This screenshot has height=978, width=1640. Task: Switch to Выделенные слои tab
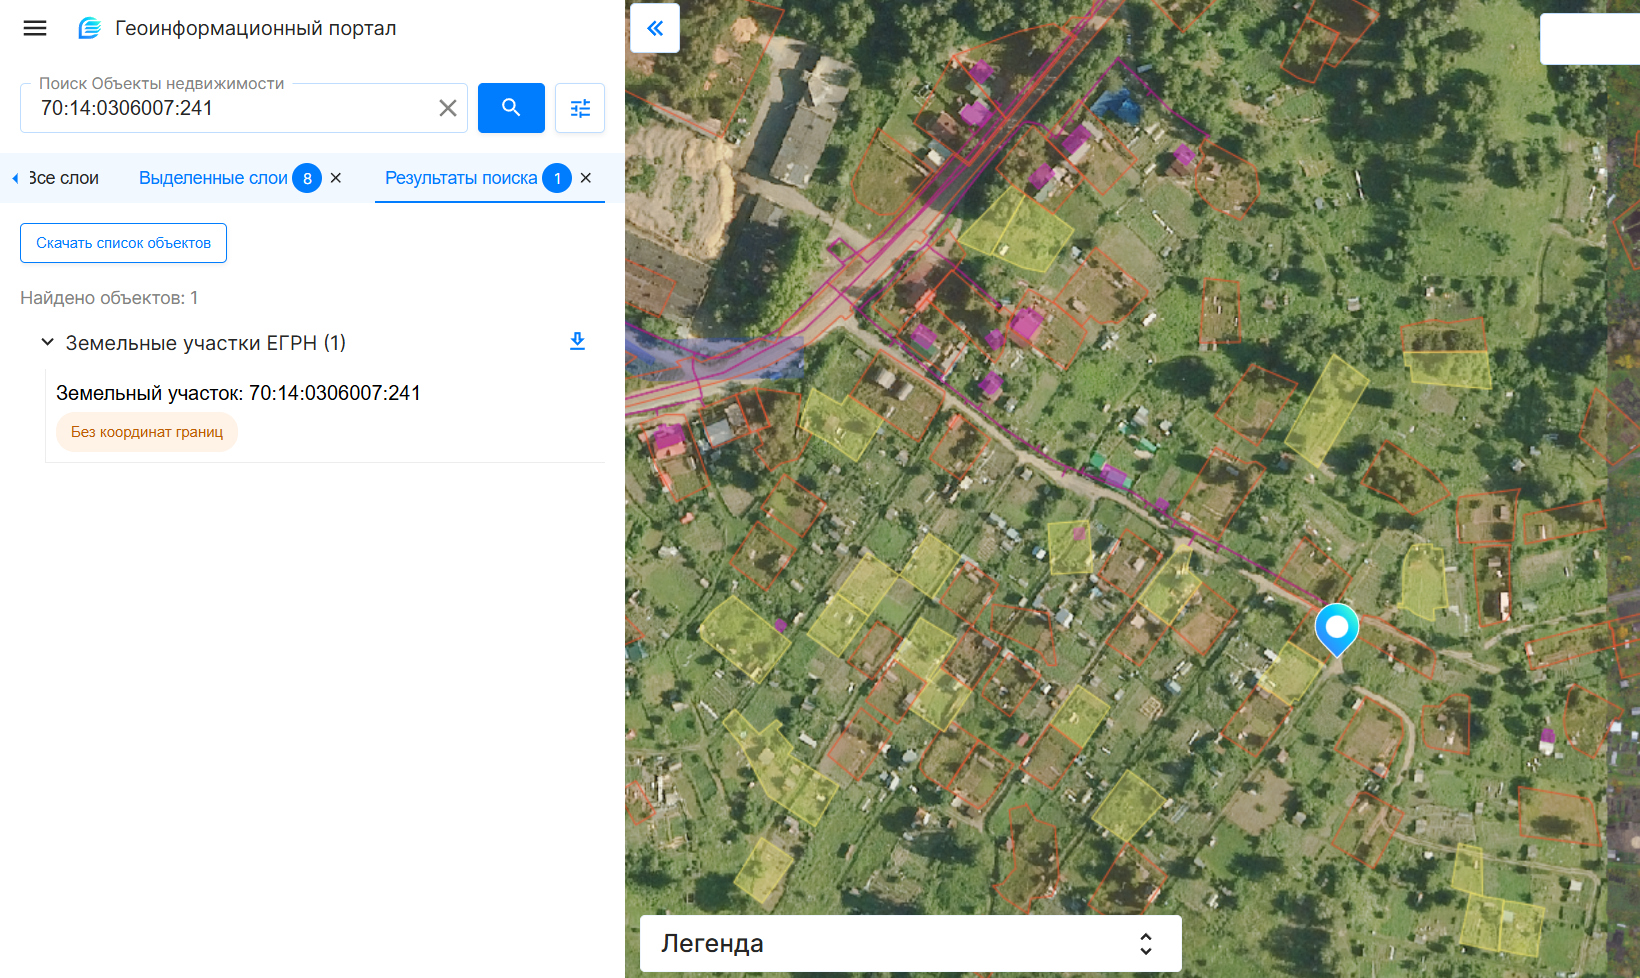click(x=213, y=178)
